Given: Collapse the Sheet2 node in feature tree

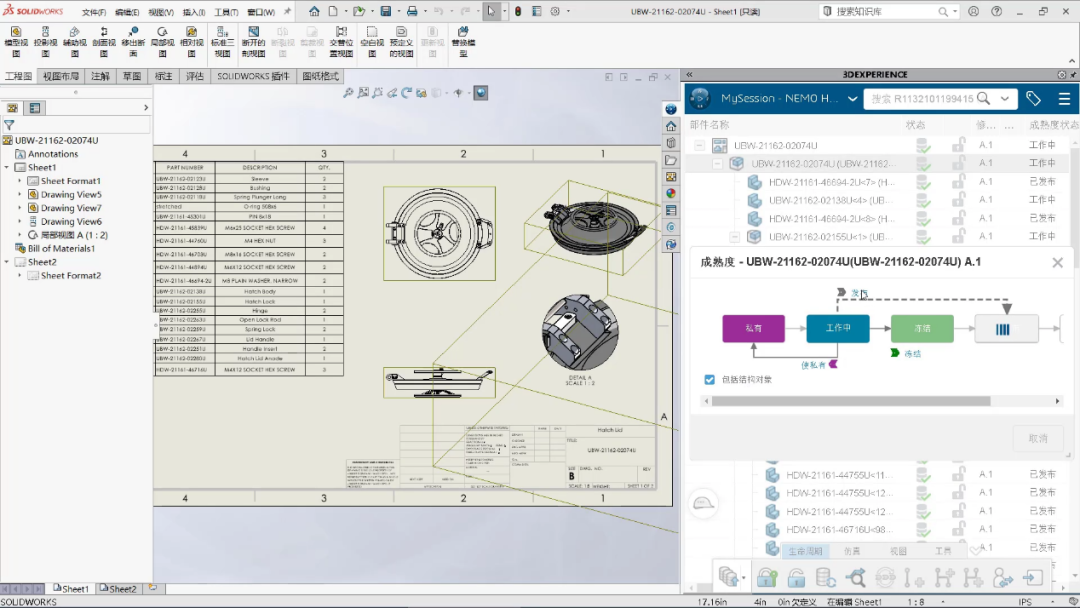Looking at the screenshot, I should [x=7, y=262].
